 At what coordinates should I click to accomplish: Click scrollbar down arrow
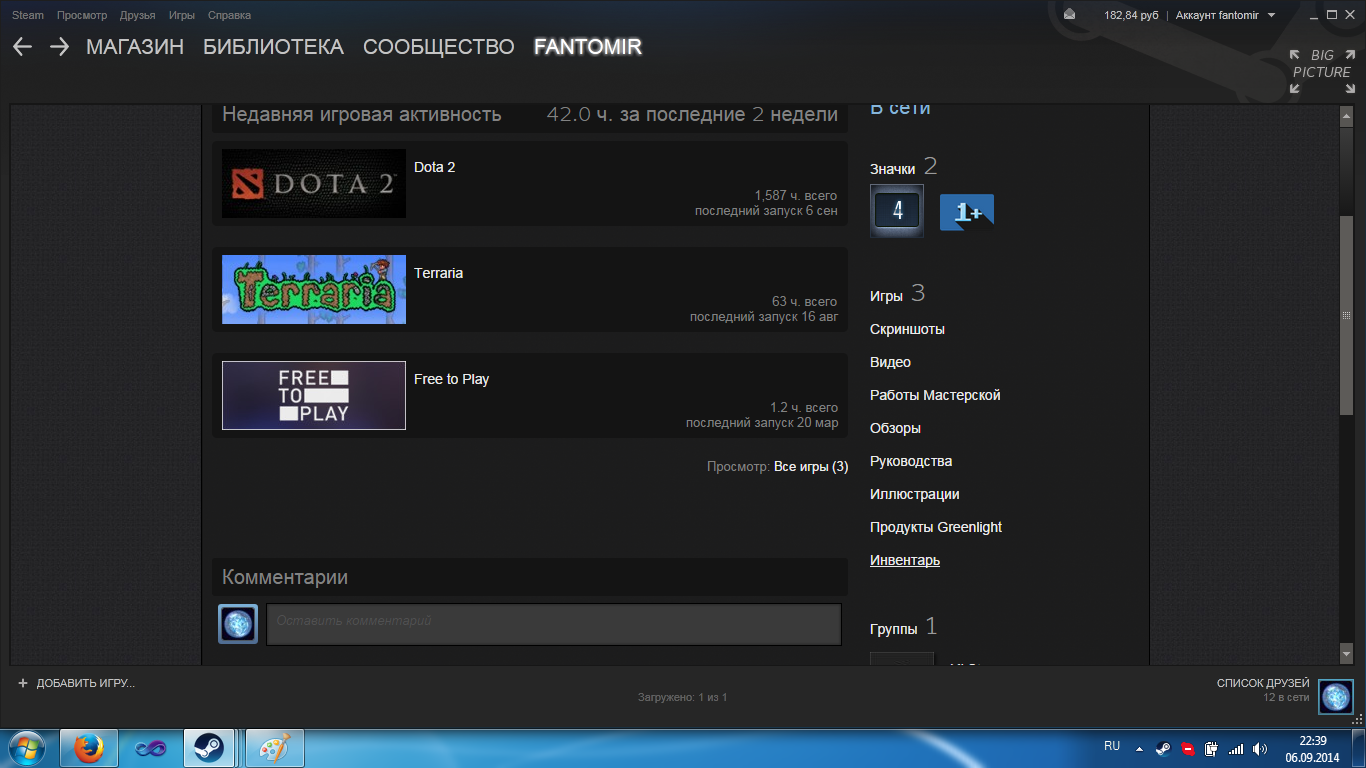click(x=1346, y=652)
